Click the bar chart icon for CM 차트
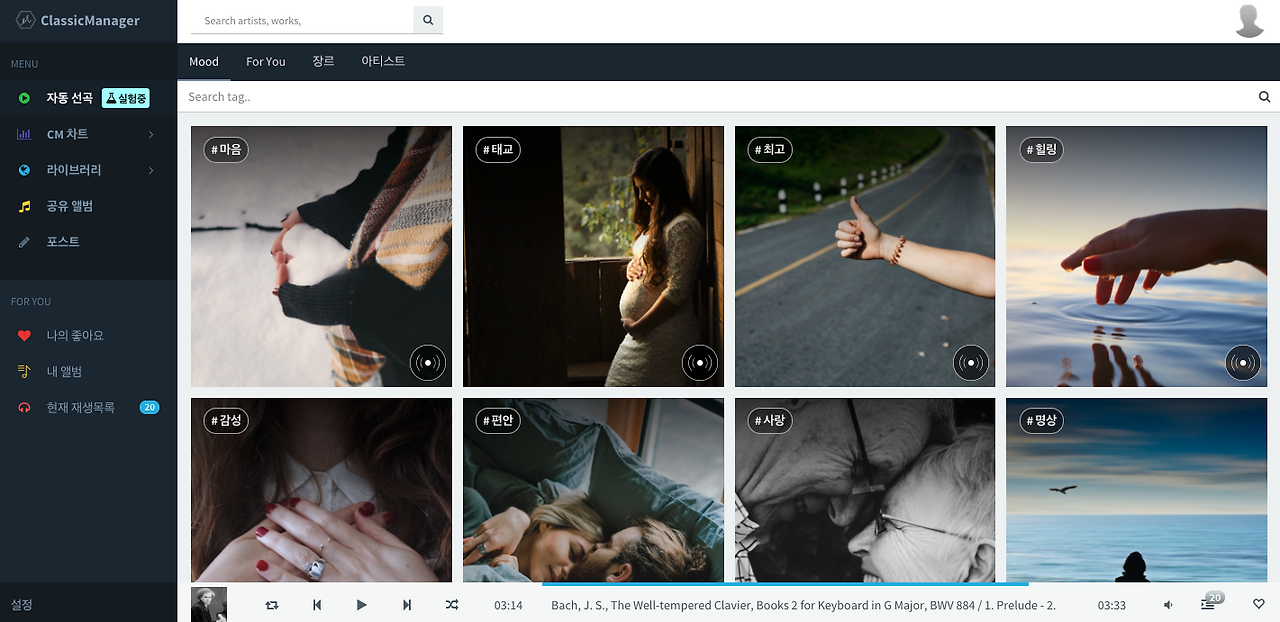1280x622 pixels. (x=24, y=134)
